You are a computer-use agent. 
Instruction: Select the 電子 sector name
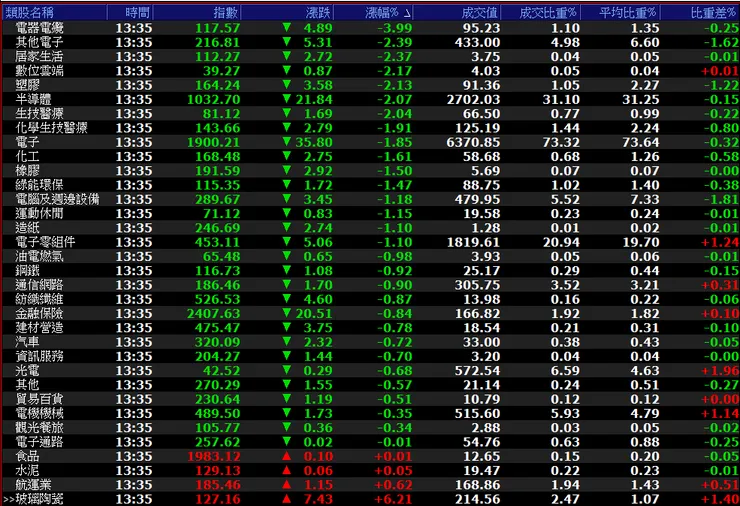click(x=27, y=142)
